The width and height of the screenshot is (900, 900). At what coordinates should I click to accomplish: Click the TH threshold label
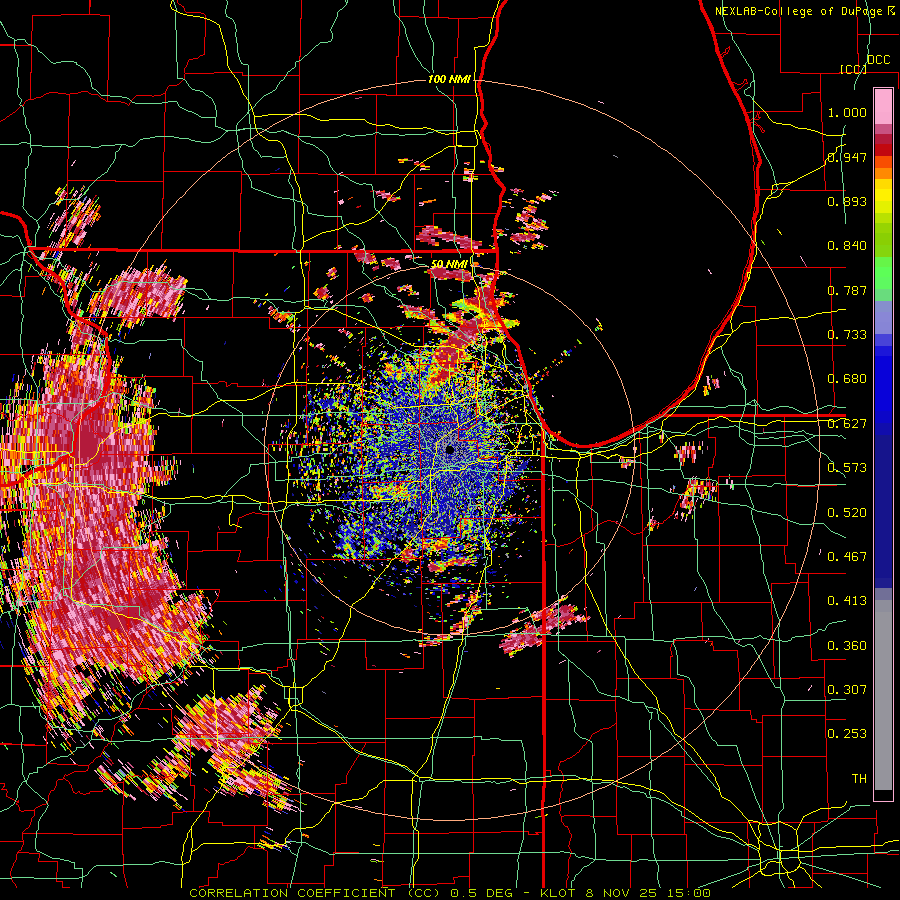tap(859, 779)
